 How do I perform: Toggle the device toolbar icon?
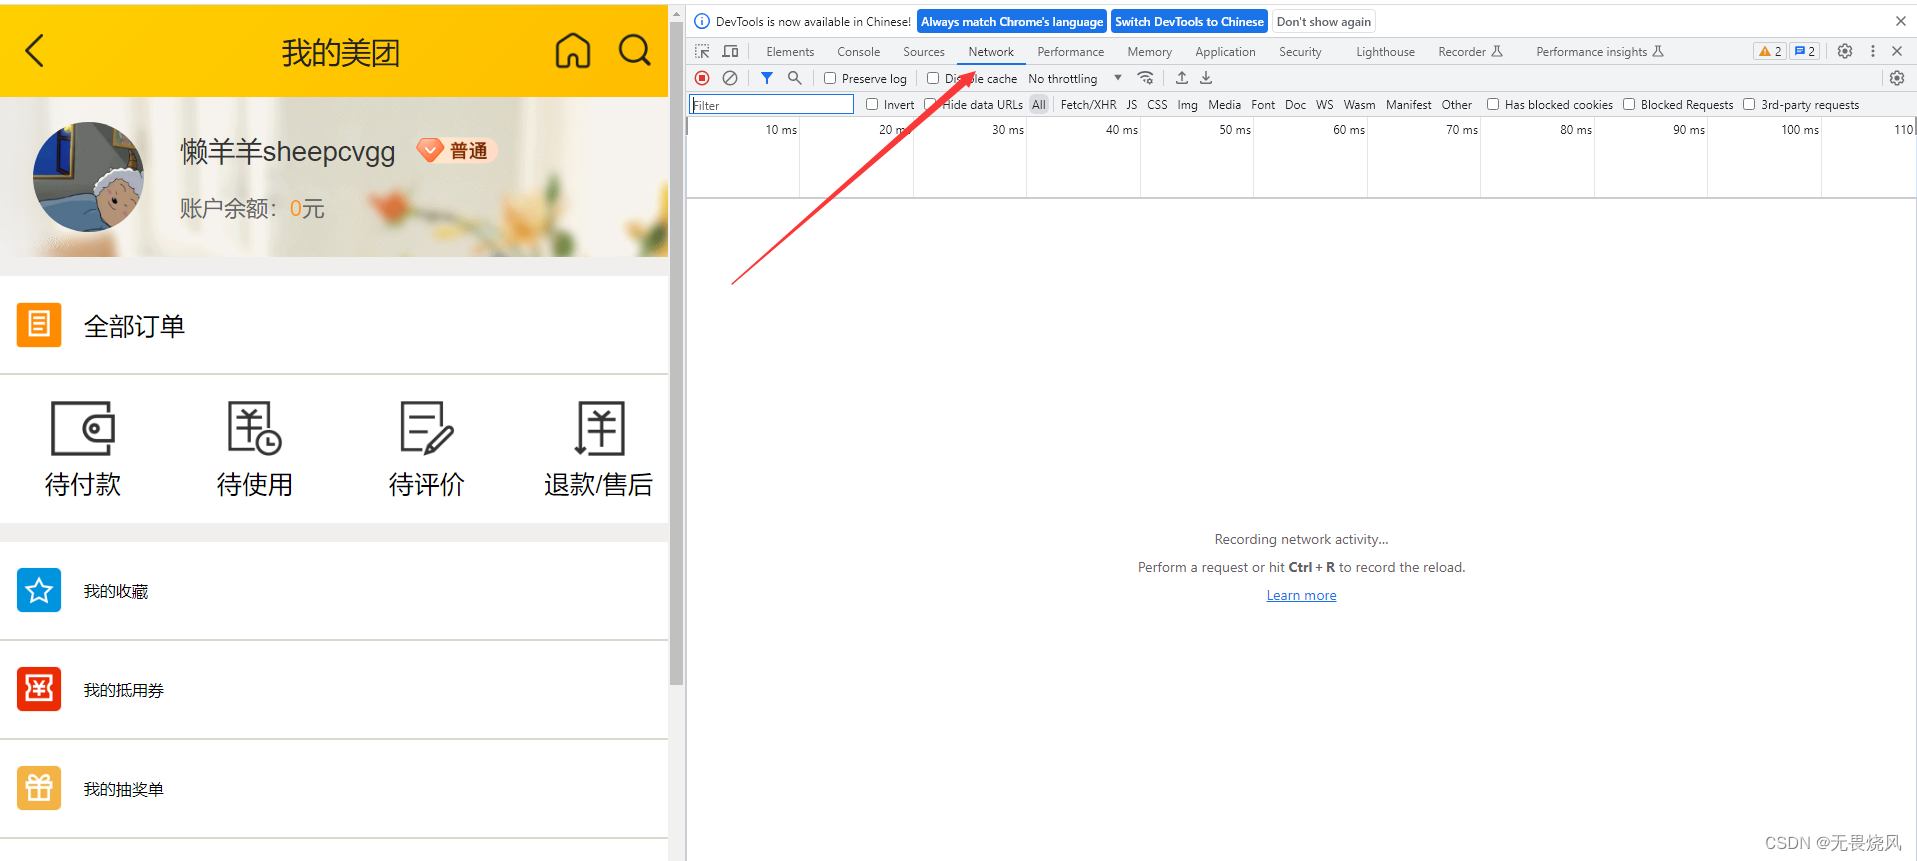pyautogui.click(x=730, y=51)
